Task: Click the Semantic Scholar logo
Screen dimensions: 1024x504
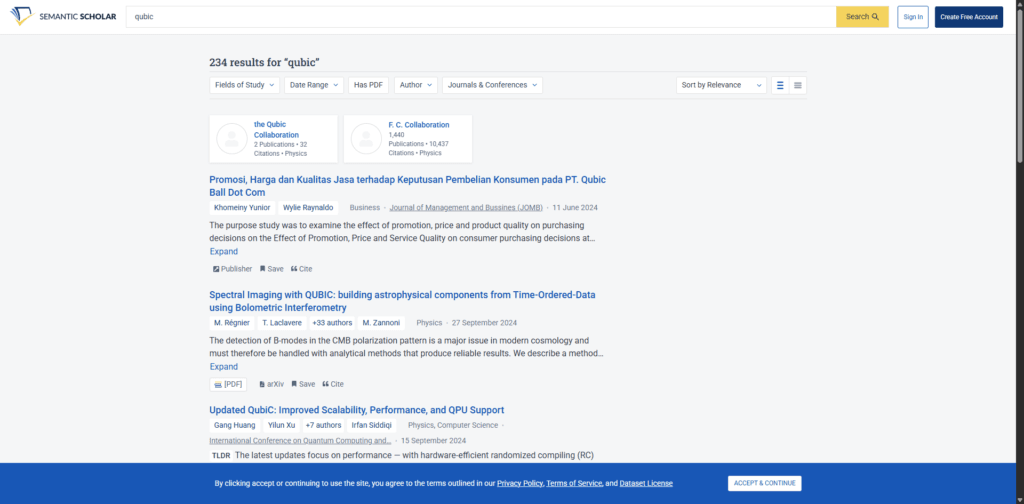Action: click(63, 16)
